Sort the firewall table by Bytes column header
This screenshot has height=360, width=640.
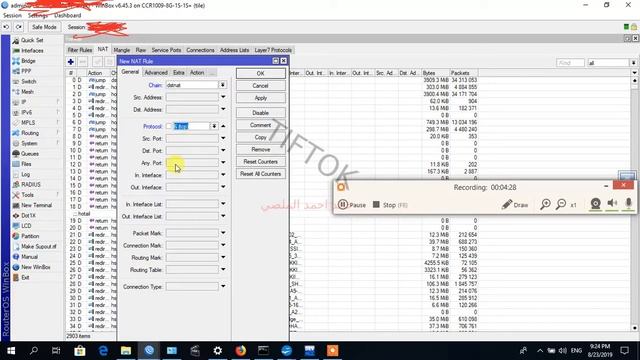435,73
